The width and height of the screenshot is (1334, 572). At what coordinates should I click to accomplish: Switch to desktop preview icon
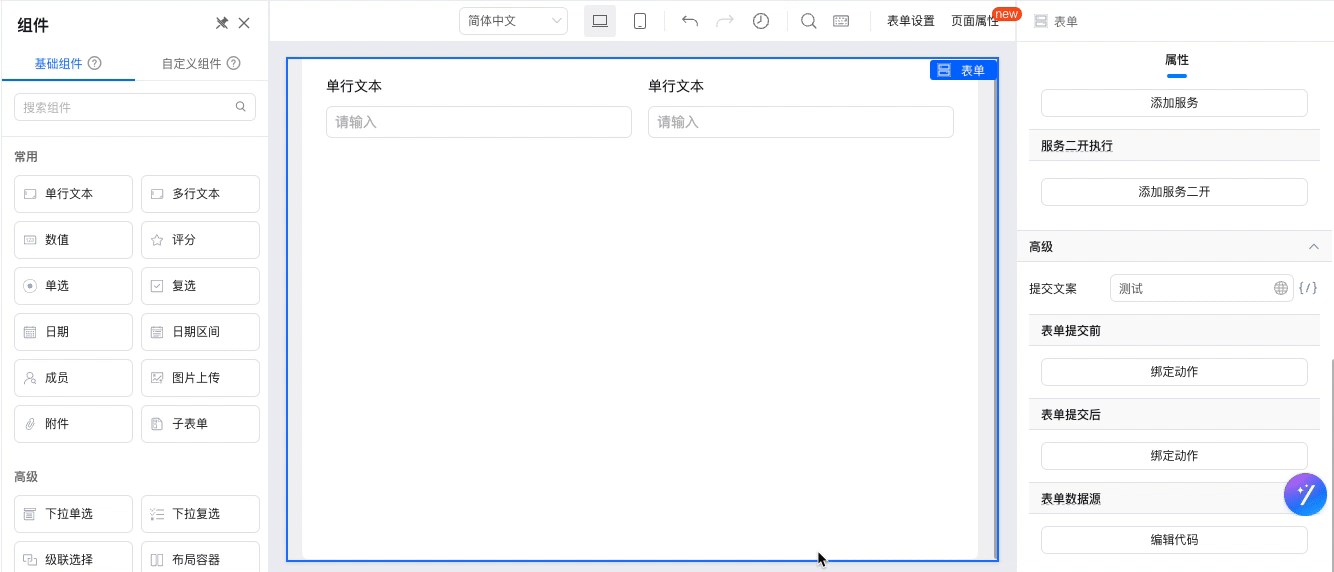click(x=600, y=21)
